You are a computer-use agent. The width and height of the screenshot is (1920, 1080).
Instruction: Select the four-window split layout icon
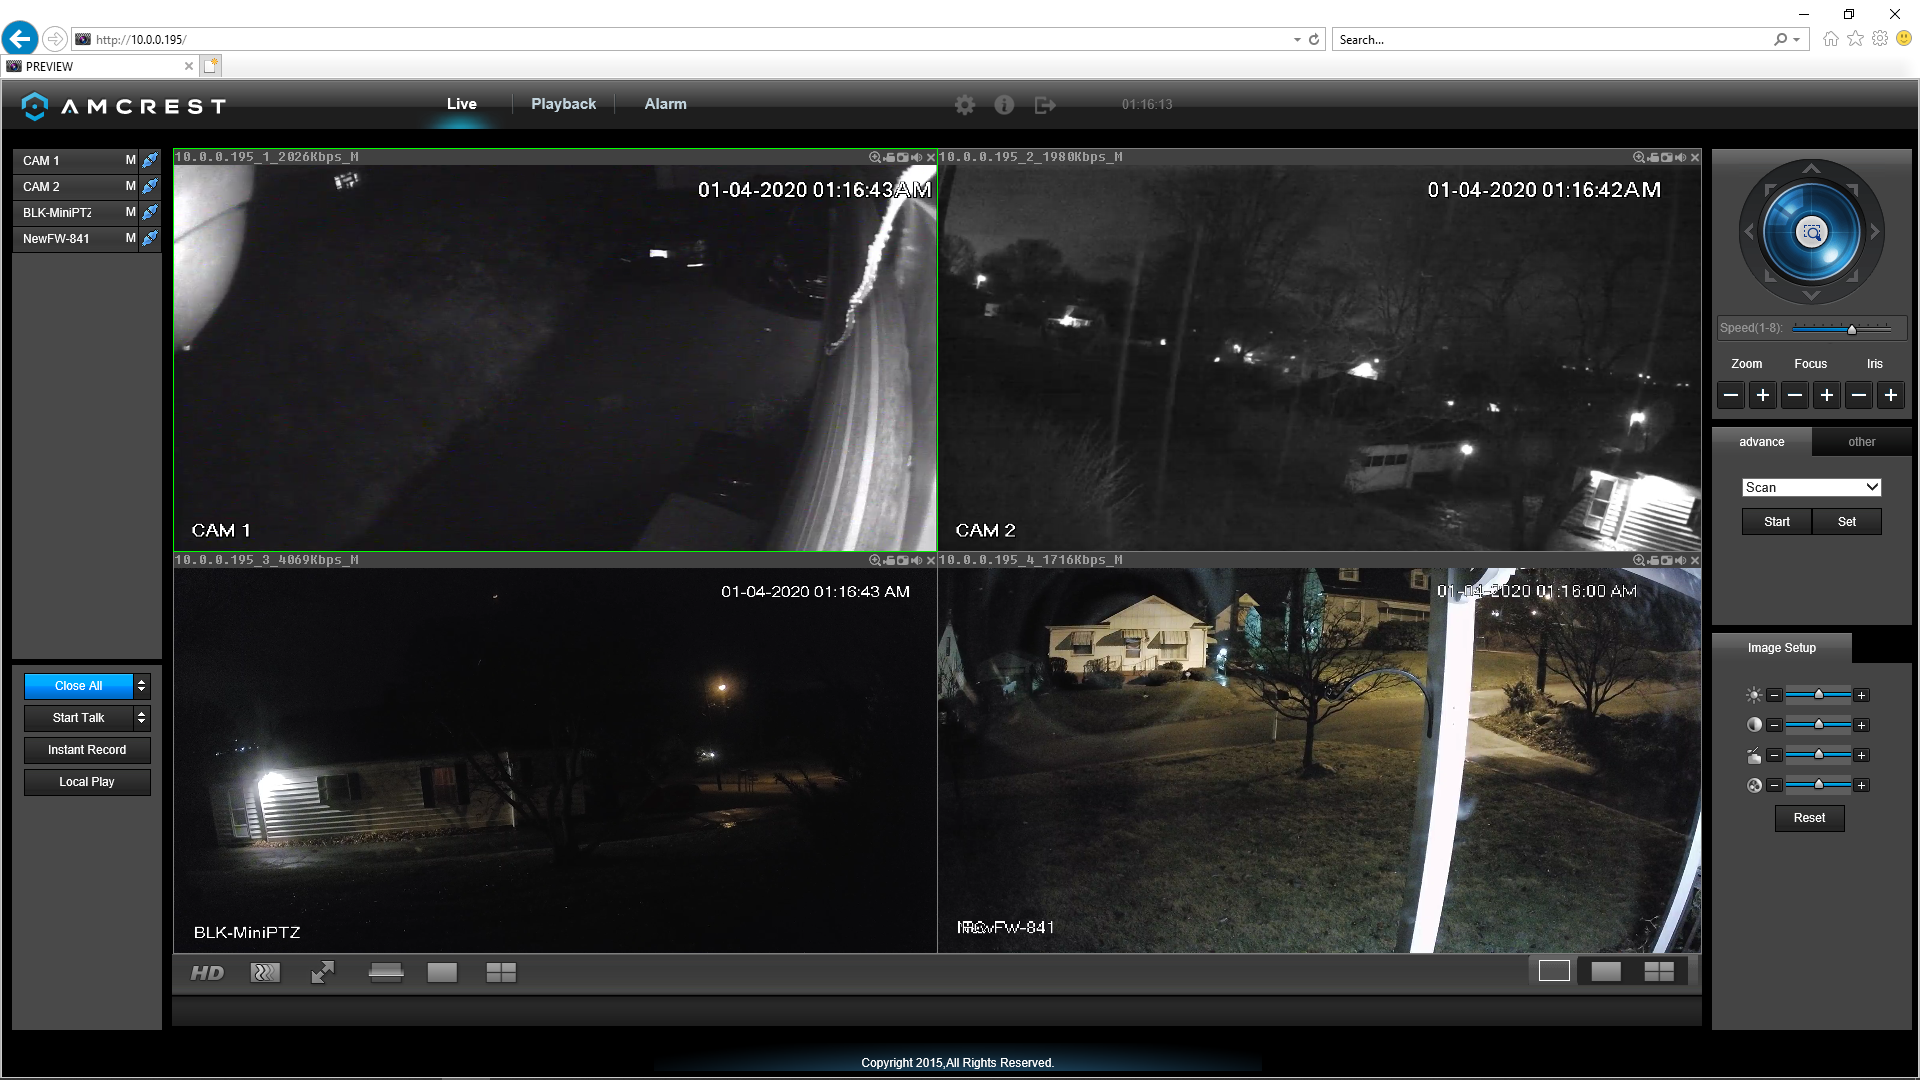pyautogui.click(x=501, y=972)
